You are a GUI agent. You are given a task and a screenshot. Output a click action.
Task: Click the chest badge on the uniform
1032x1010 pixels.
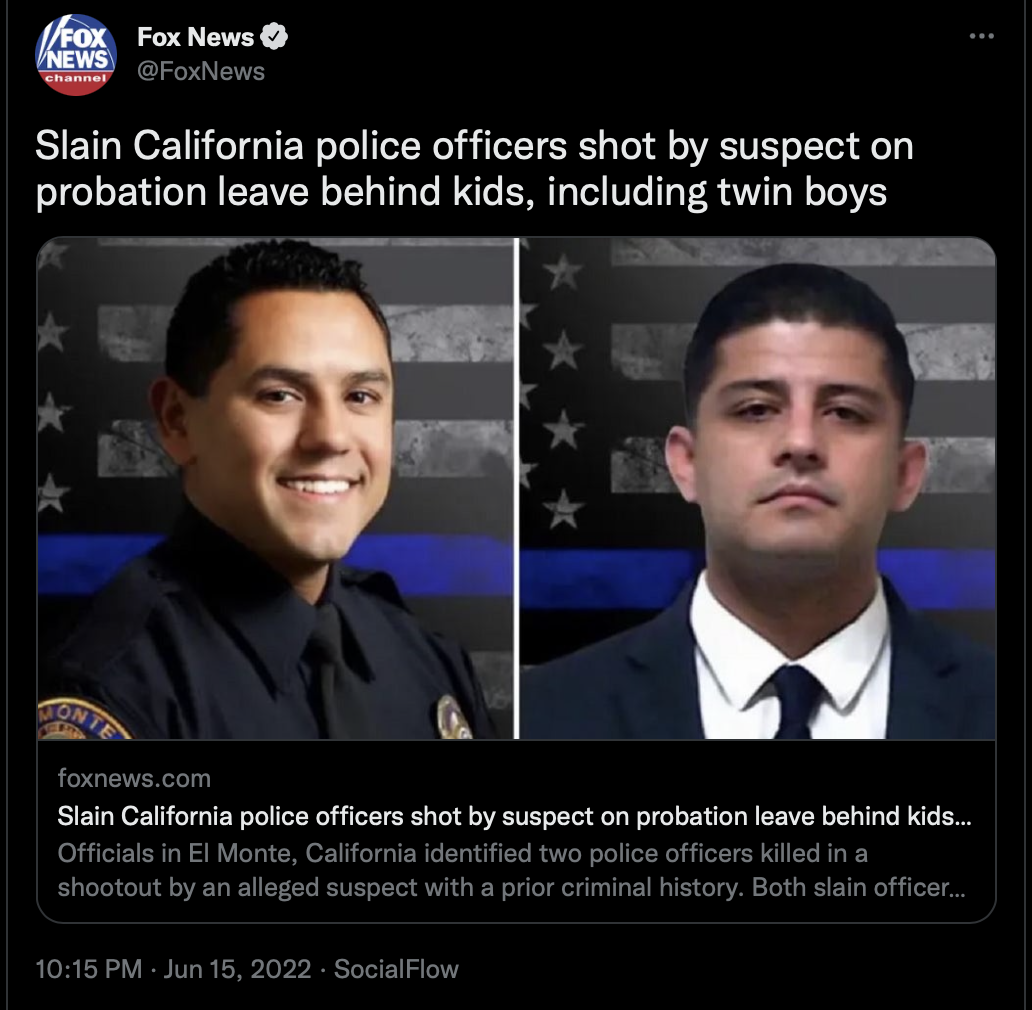click(455, 717)
